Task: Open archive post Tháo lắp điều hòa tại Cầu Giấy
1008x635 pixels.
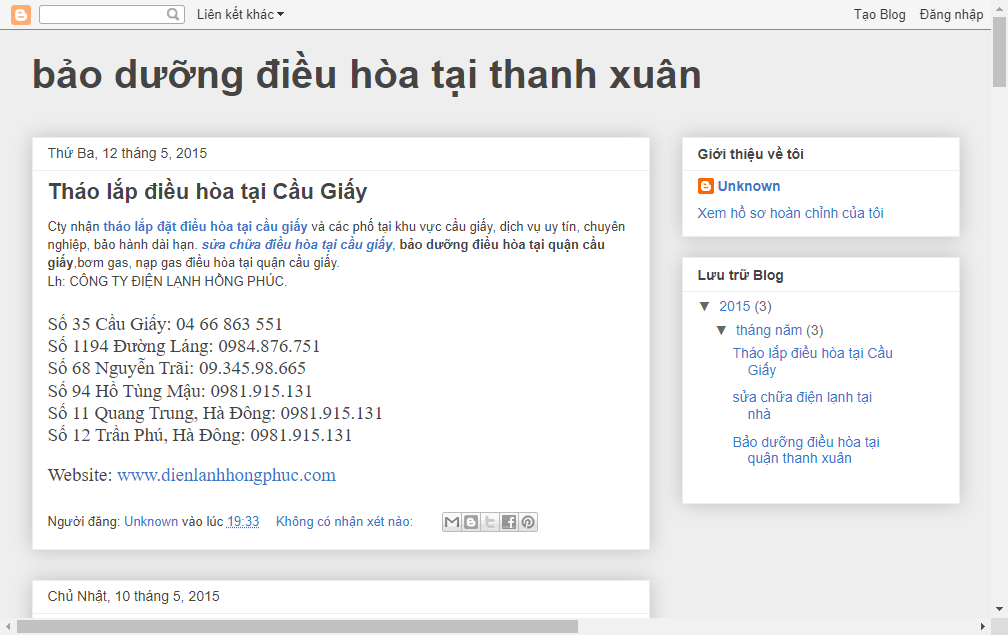Action: [x=813, y=361]
